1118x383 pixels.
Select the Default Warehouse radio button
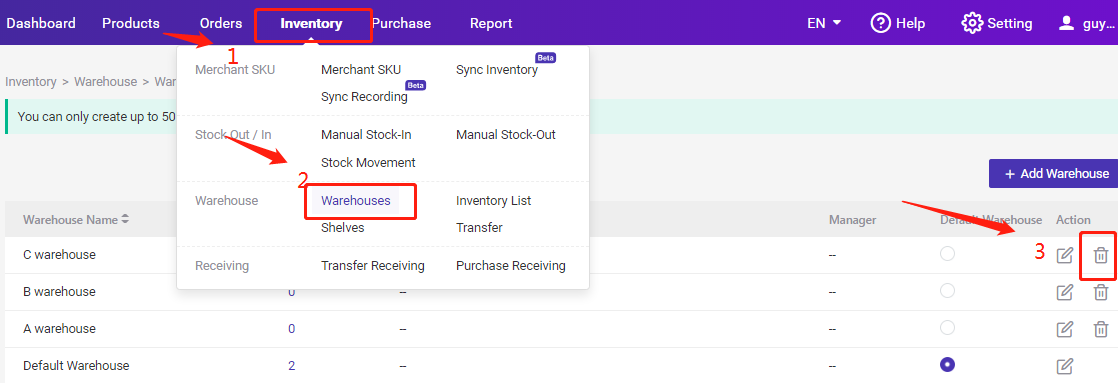click(x=947, y=364)
